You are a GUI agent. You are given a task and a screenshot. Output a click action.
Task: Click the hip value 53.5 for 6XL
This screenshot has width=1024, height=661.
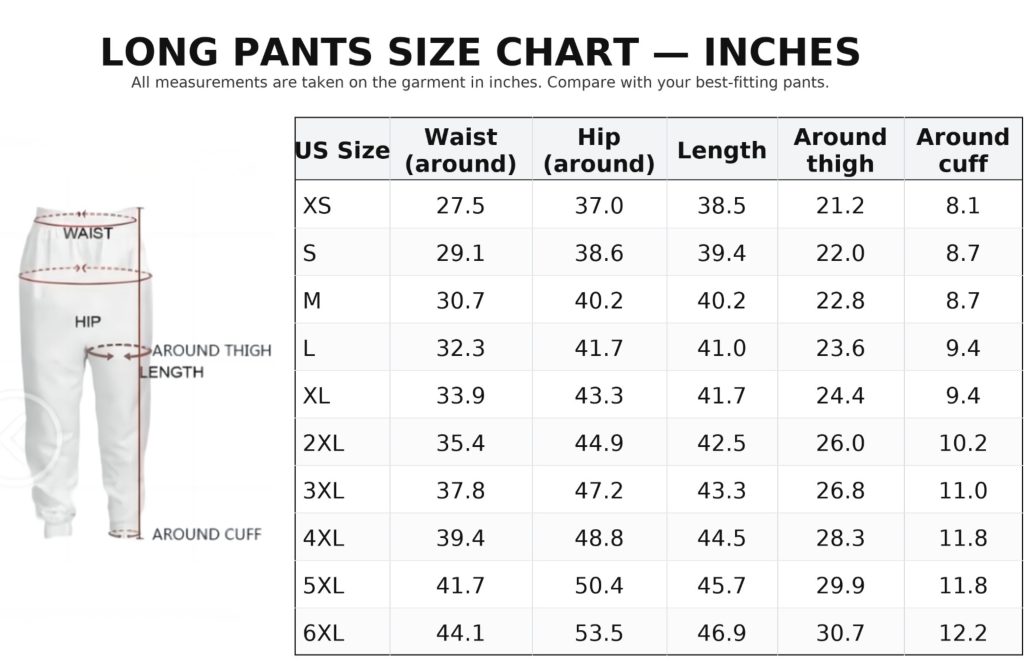[599, 633]
